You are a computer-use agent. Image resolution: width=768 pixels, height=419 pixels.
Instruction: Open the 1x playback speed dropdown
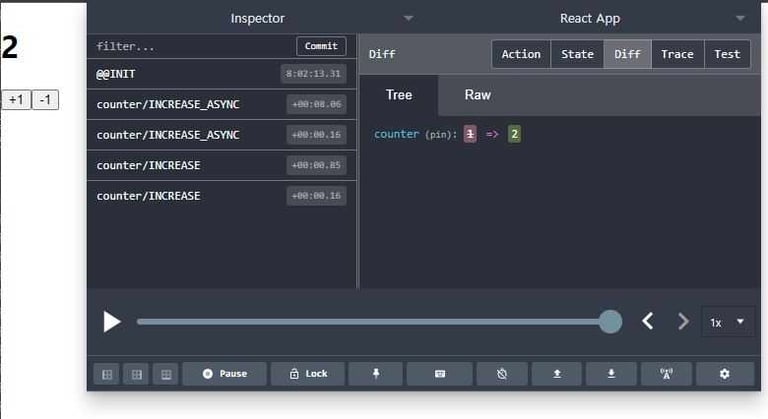pos(728,322)
